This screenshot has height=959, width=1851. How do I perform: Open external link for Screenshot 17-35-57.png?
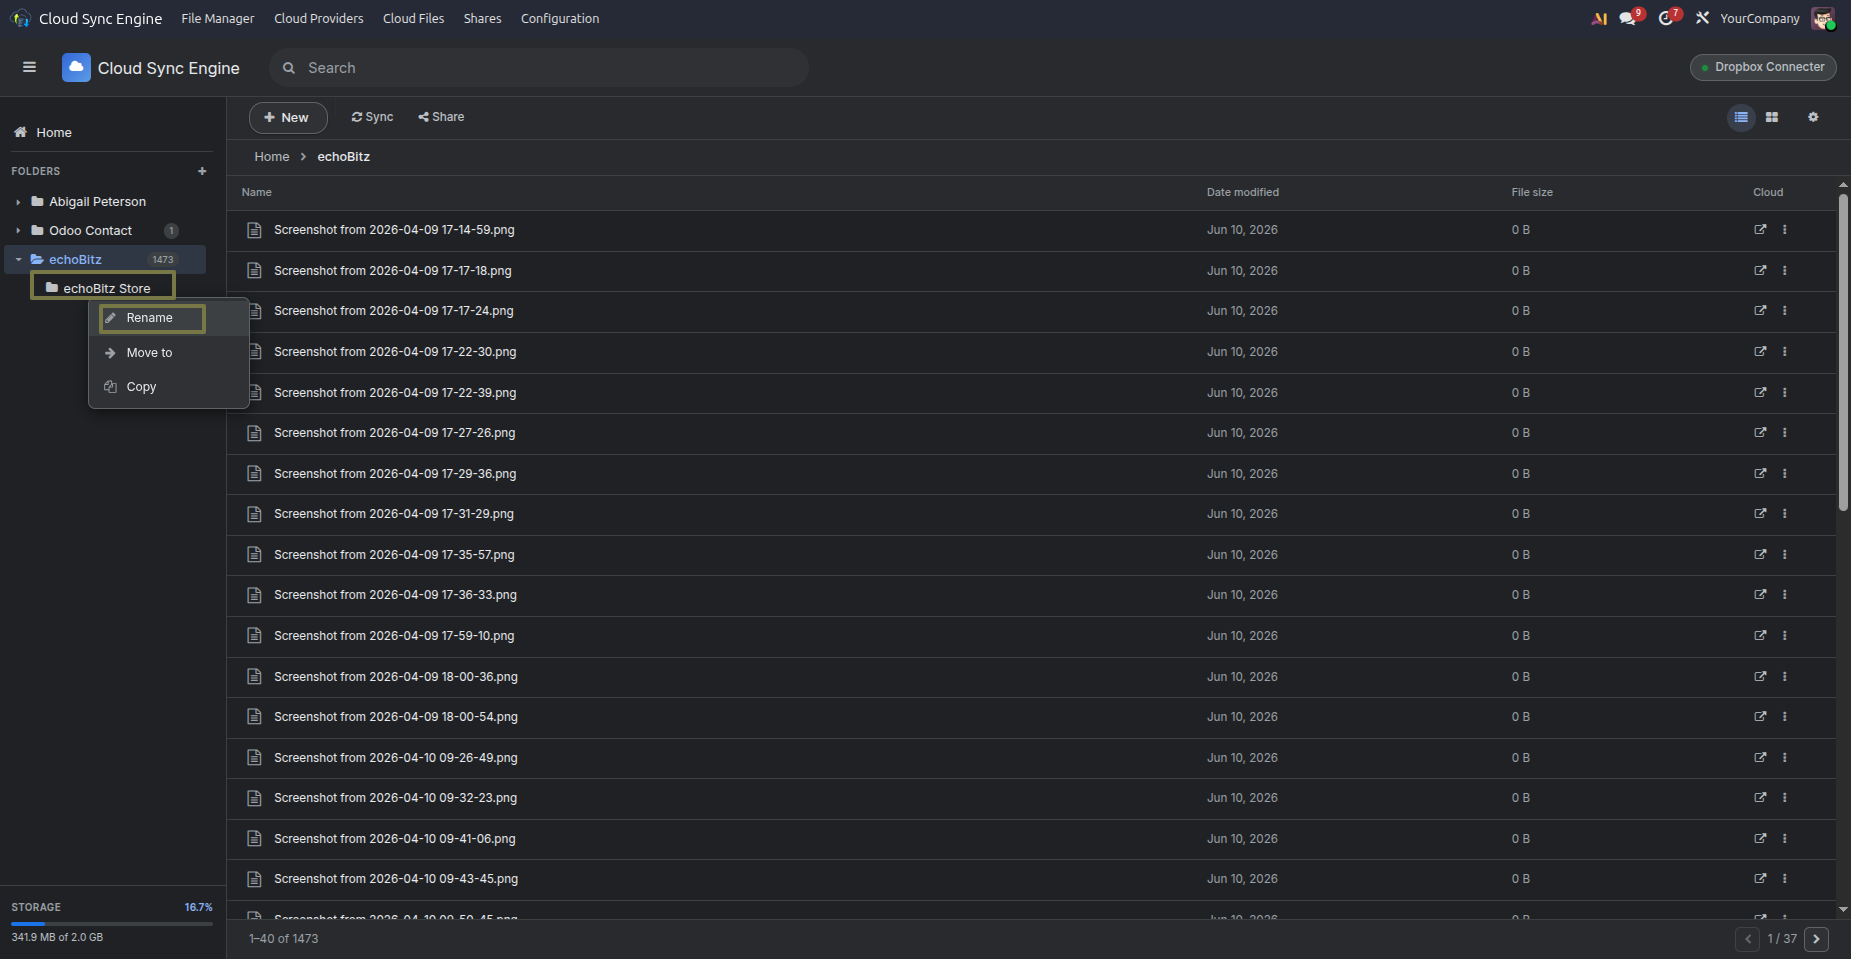click(1760, 554)
